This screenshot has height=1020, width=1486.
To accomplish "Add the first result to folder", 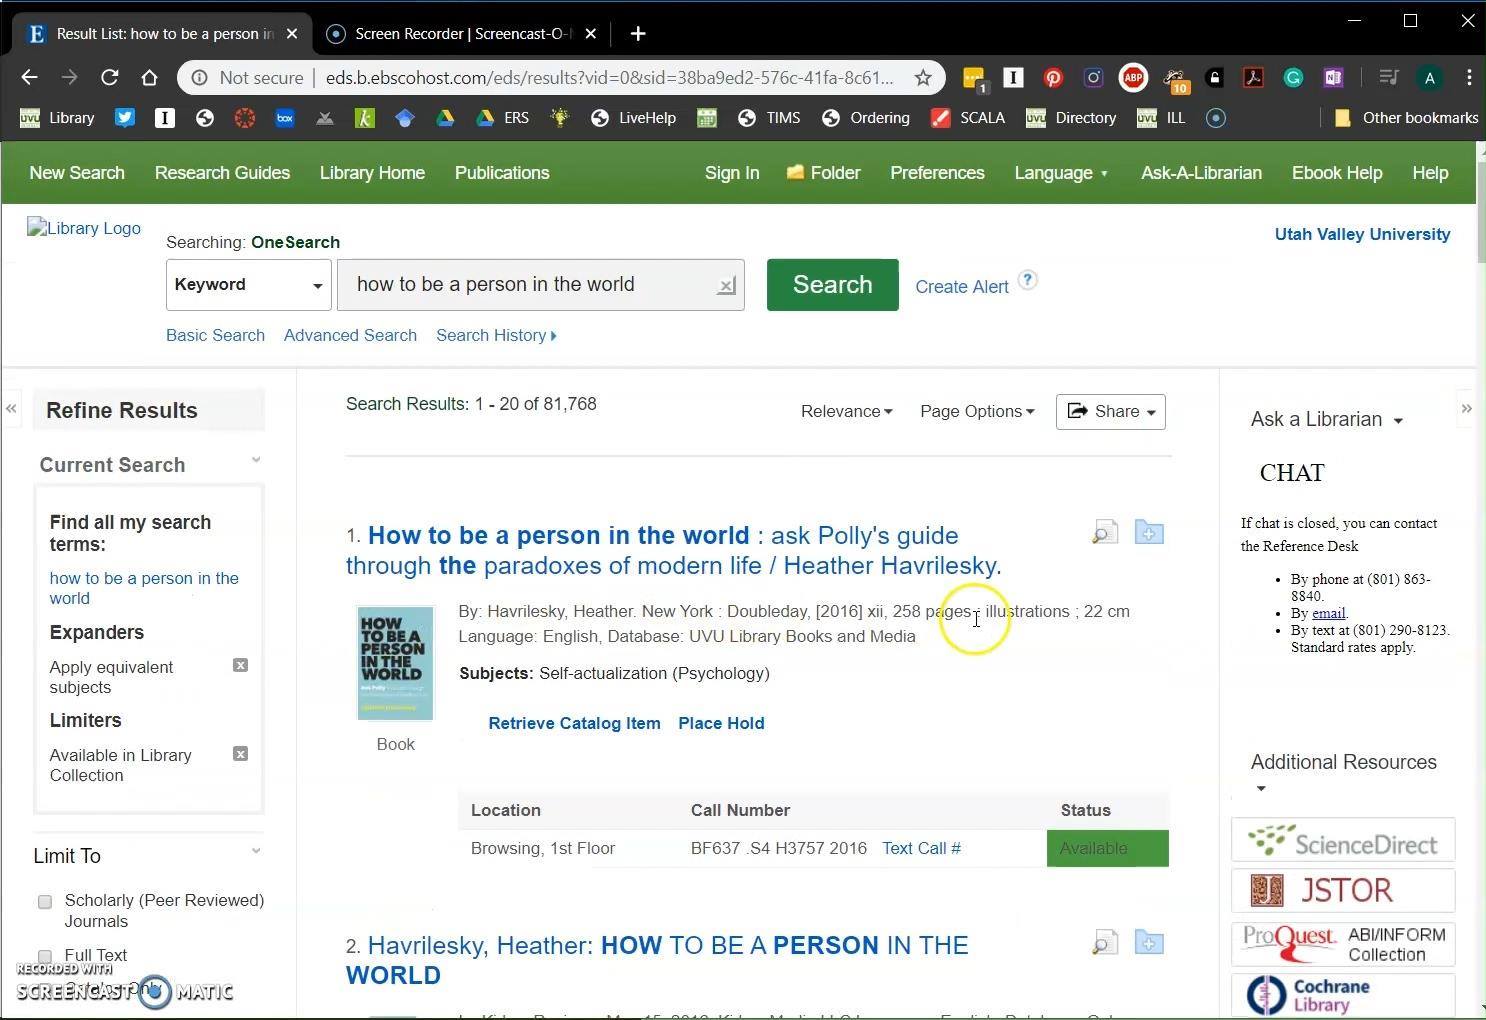I will coord(1149,532).
